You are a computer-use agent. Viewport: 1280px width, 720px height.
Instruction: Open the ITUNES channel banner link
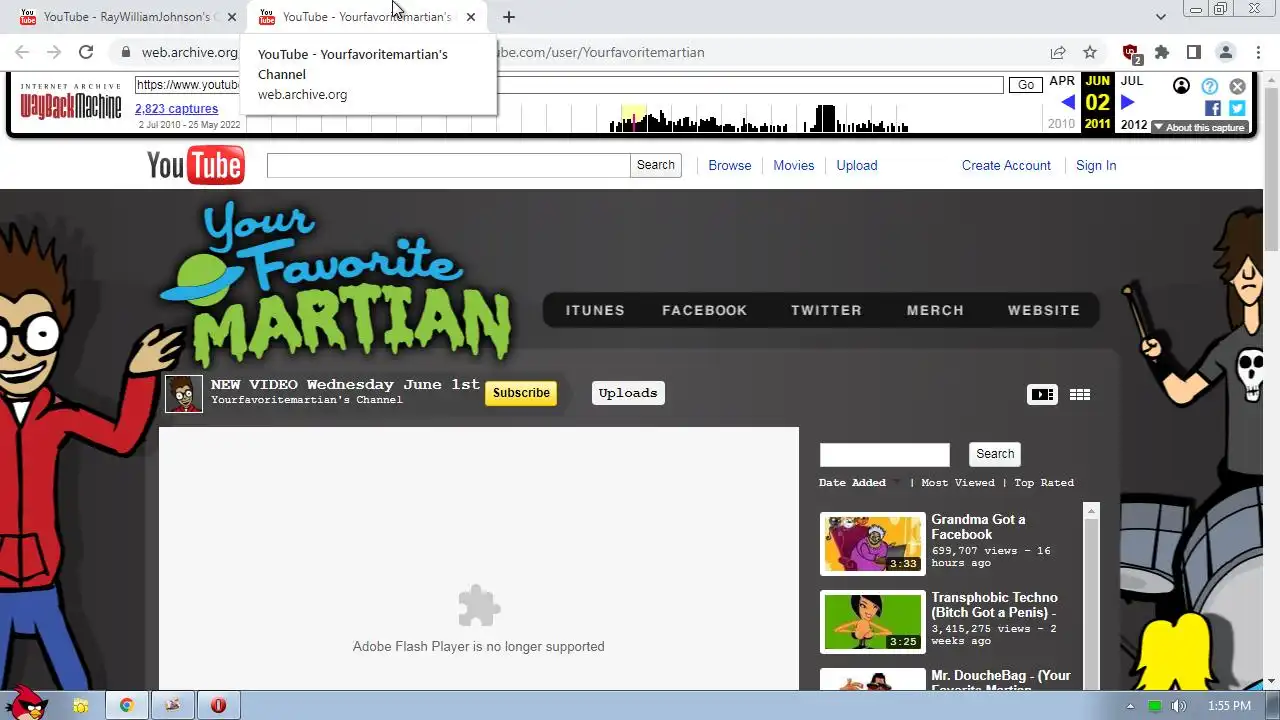(x=595, y=310)
